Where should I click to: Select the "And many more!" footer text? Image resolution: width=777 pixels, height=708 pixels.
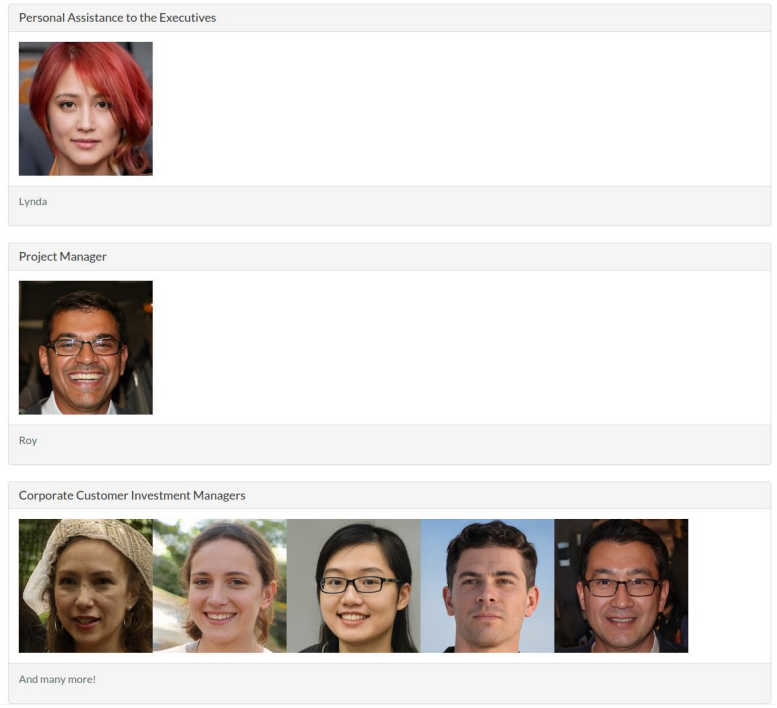tap(57, 680)
